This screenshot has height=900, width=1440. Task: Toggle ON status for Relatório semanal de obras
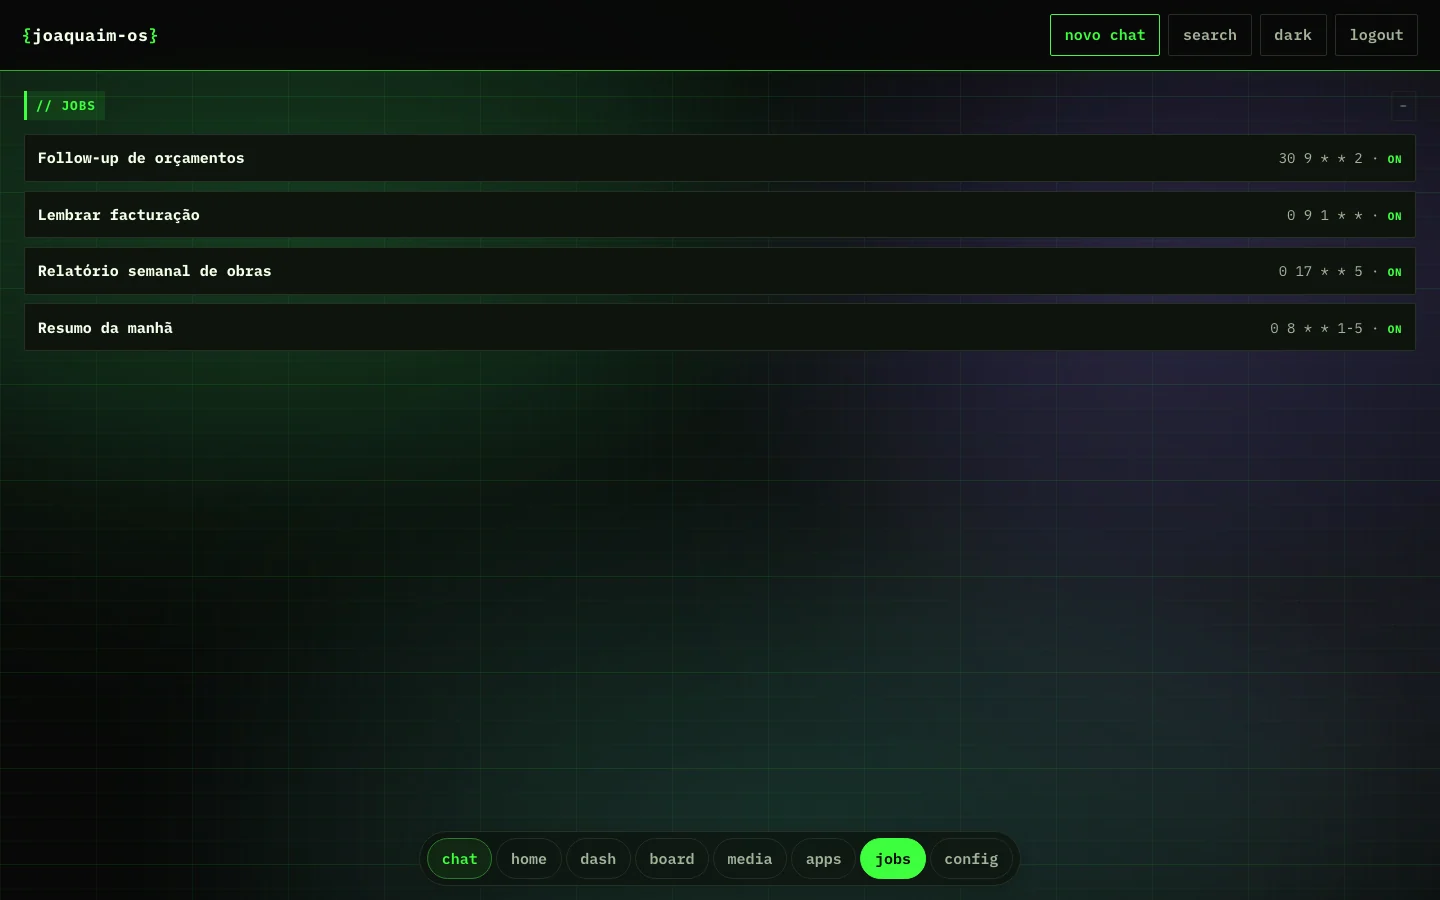(x=1394, y=272)
